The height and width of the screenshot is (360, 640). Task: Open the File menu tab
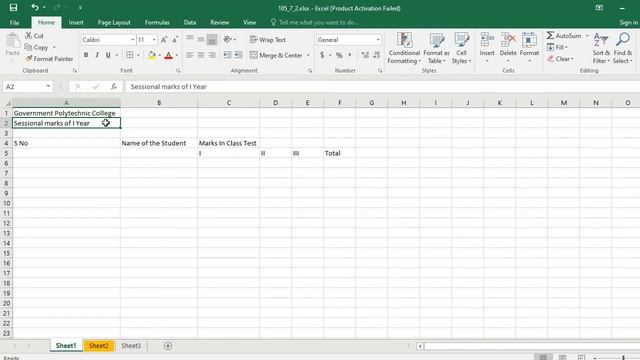[x=15, y=22]
